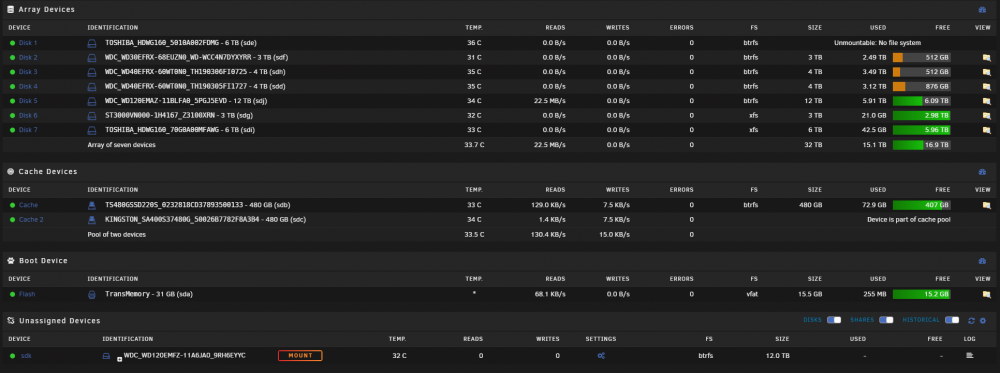
Task: Click the drive icon beside WDC_WD30EFRX-68EUZN0
Action: [x=91, y=57]
